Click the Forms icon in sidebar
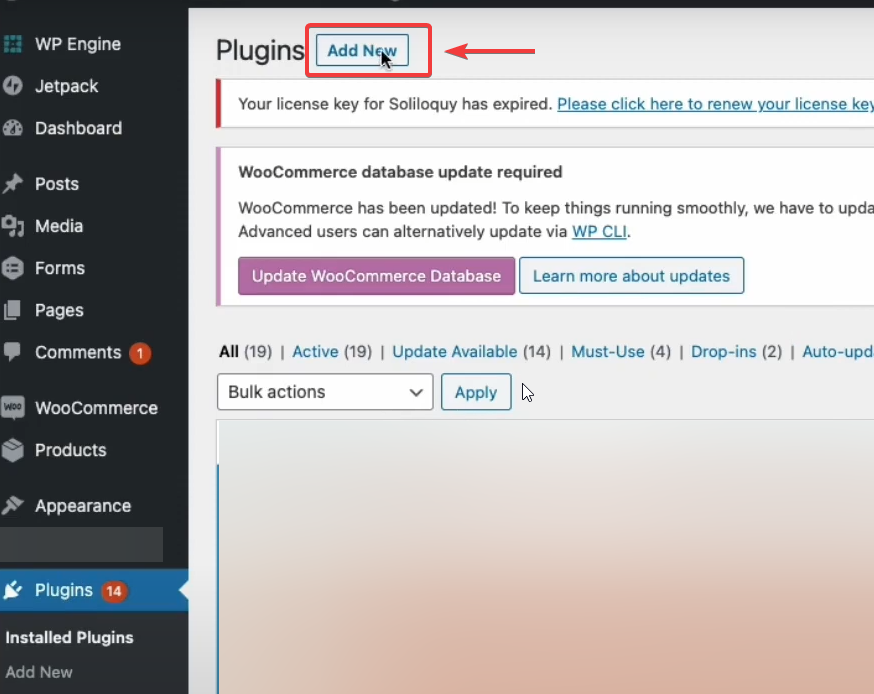This screenshot has height=694, width=874. point(12,268)
